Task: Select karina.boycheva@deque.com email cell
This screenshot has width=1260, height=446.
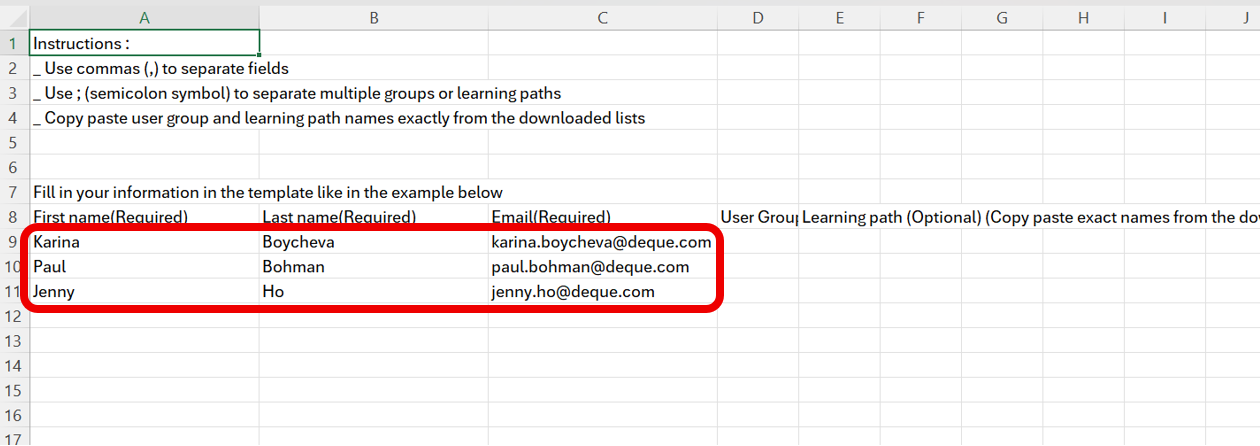Action: click(602, 242)
